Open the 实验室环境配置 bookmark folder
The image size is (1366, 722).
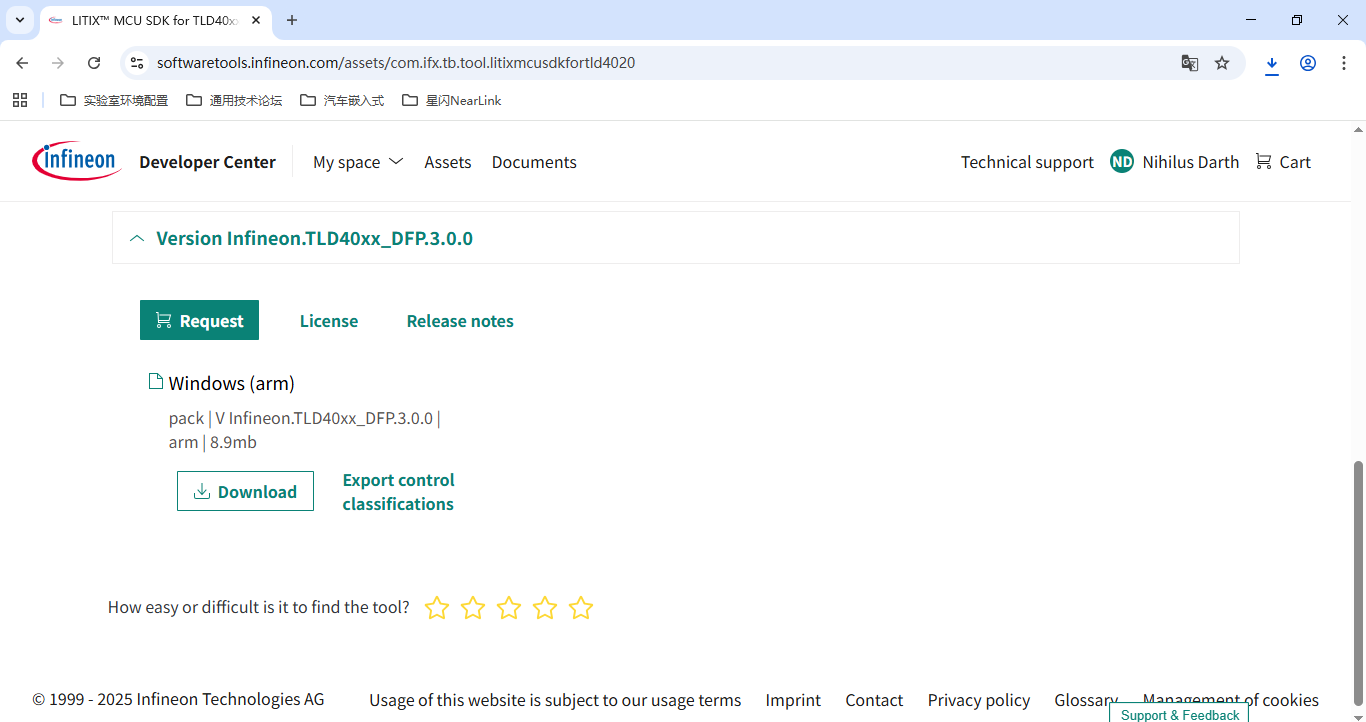(114, 100)
